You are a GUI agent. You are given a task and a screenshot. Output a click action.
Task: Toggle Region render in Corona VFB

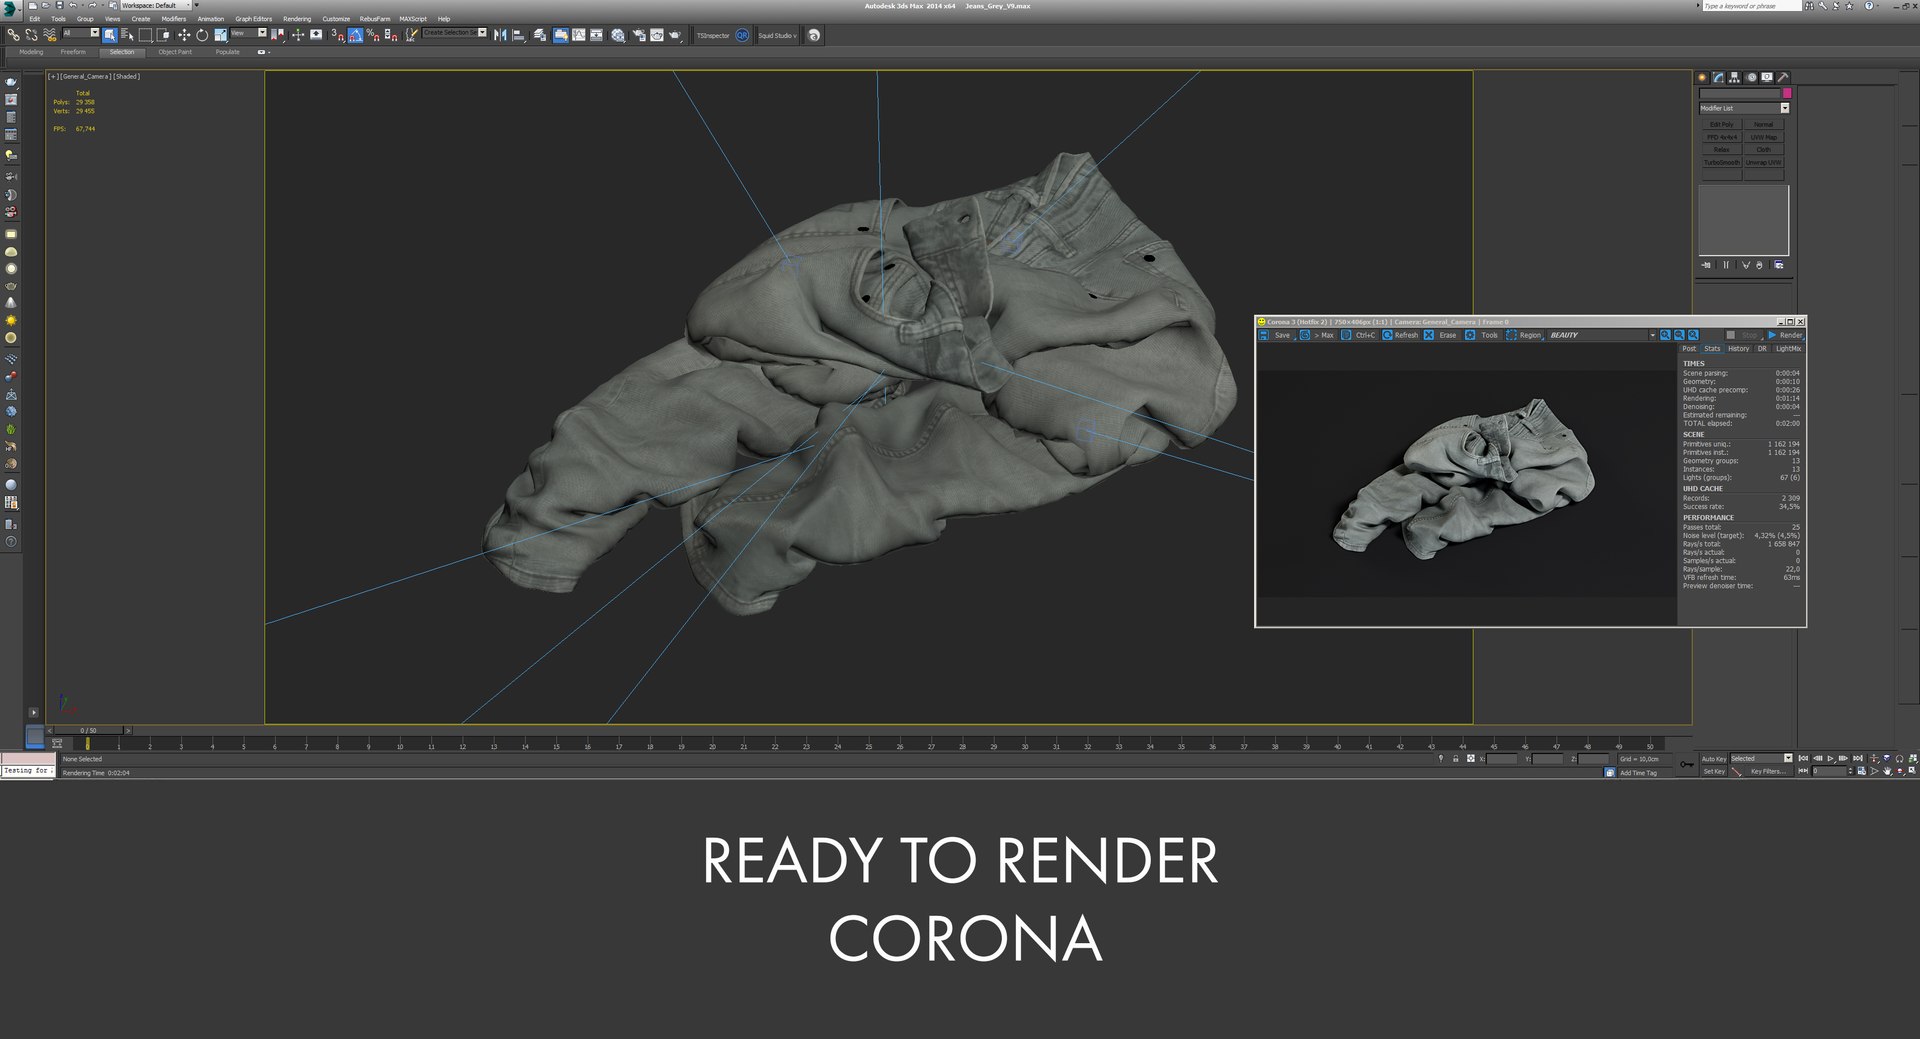(x=1524, y=335)
